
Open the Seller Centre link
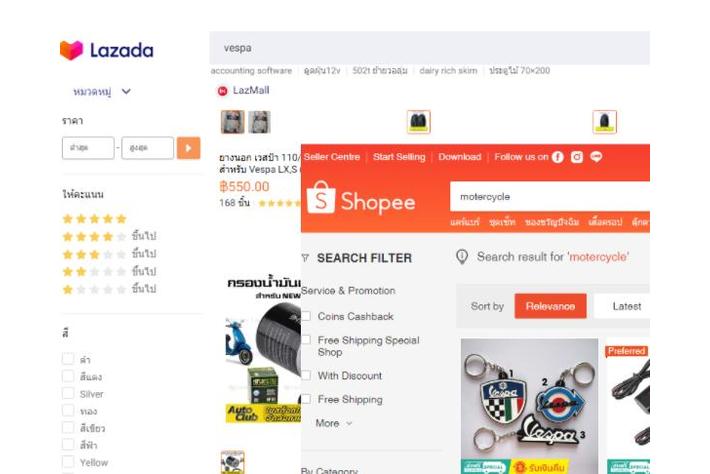(x=331, y=157)
